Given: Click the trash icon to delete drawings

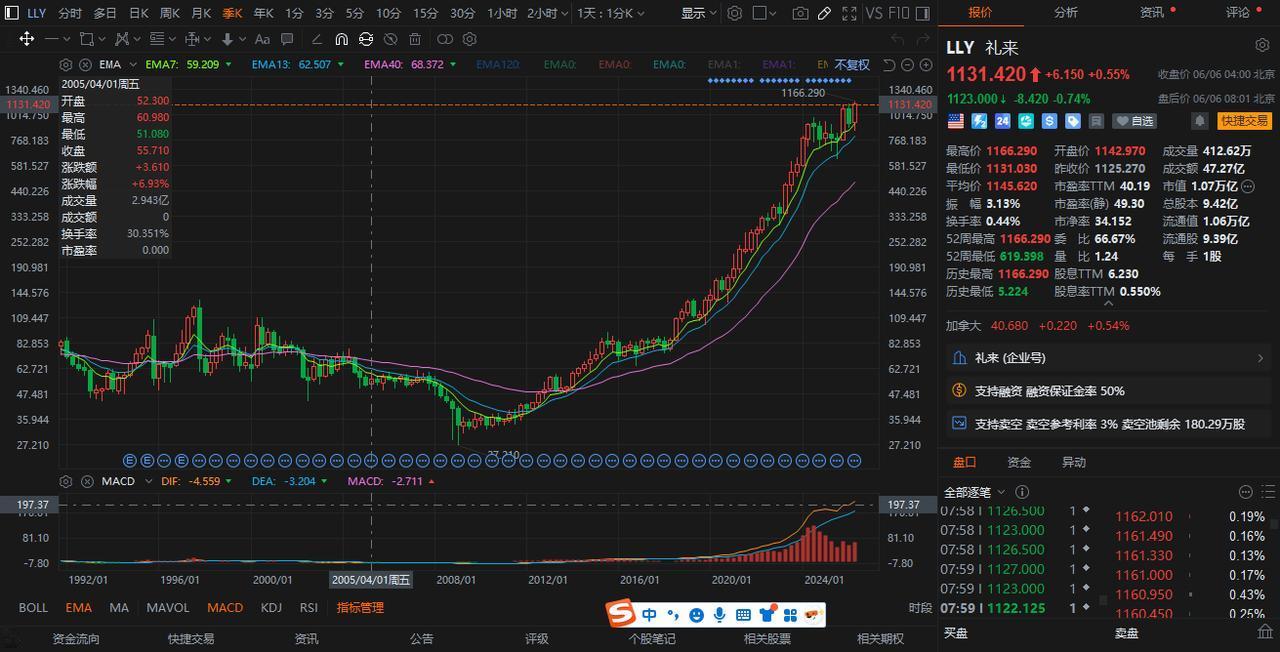Looking at the screenshot, I should tap(415, 39).
